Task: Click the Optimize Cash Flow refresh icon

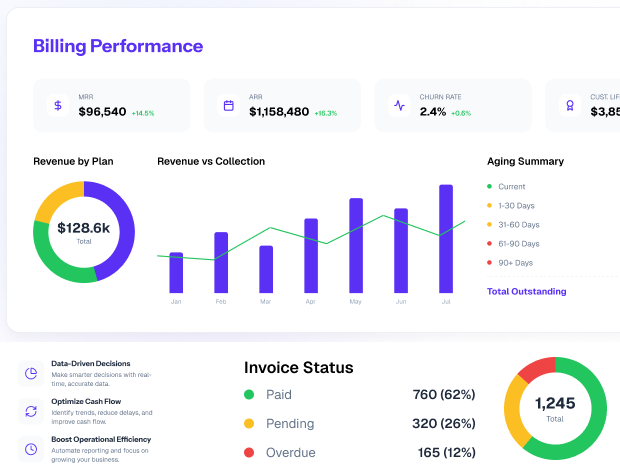Action: (x=31, y=411)
